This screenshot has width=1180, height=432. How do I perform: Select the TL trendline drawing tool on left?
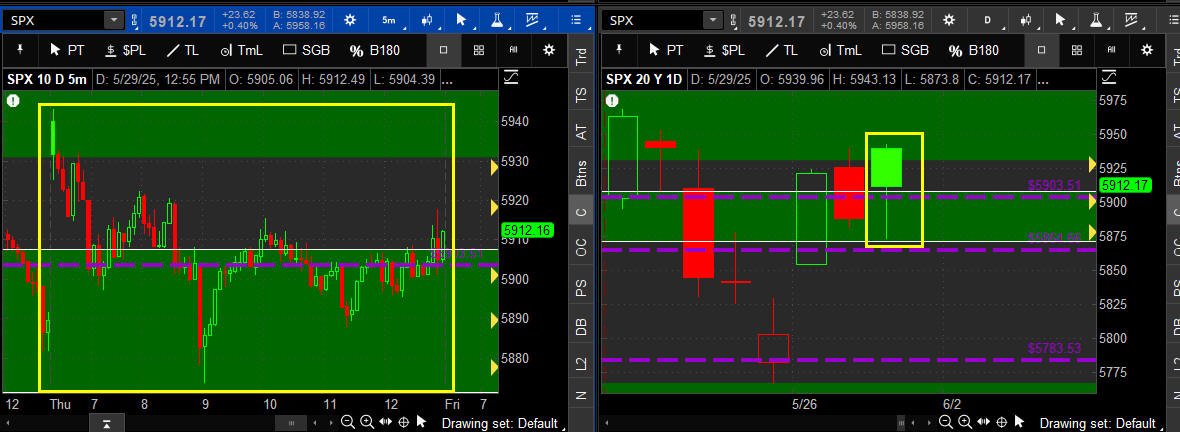(183, 50)
